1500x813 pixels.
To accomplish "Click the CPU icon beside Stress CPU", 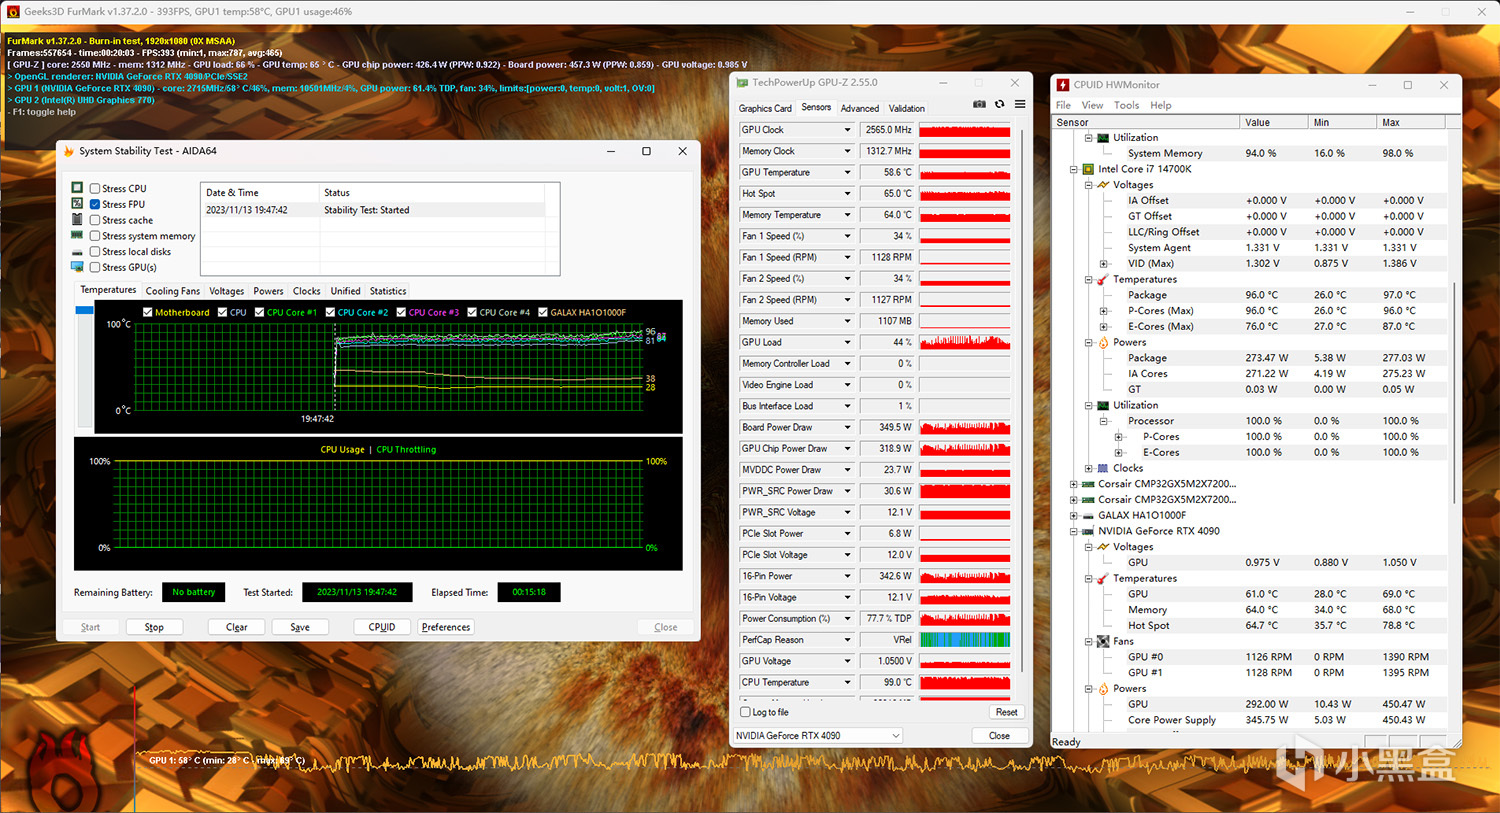I will coord(78,188).
